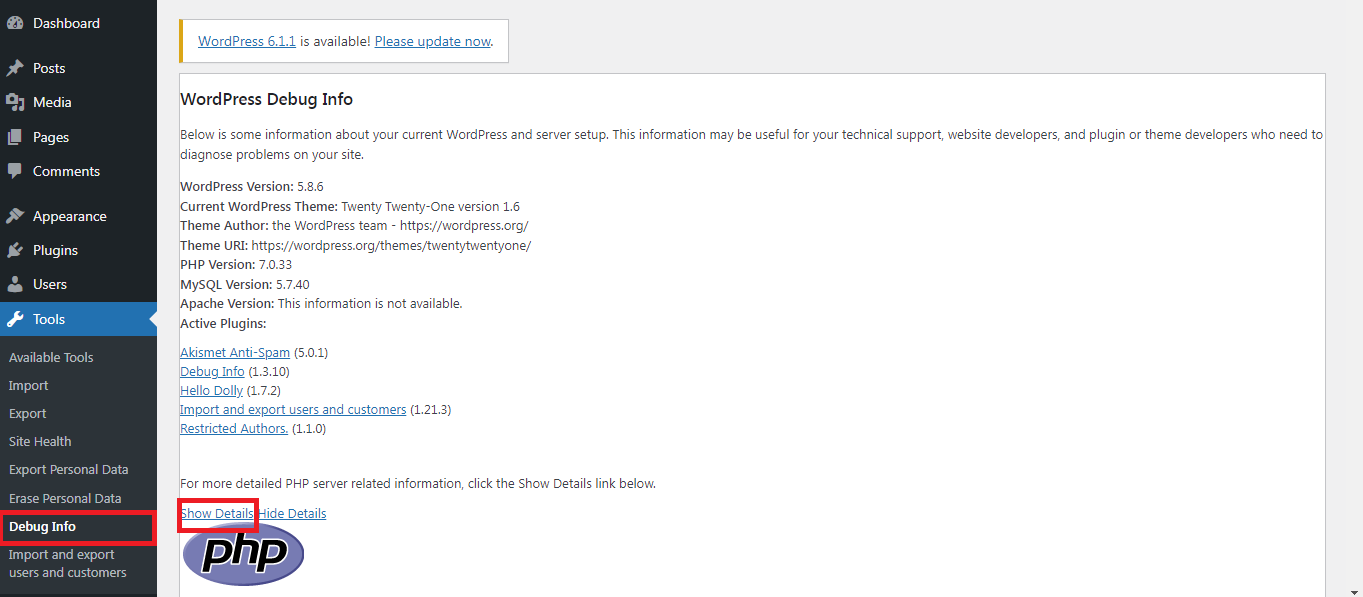Open the Debug Info plugin link
Viewport: 1363px width, 597px height.
[x=212, y=371]
